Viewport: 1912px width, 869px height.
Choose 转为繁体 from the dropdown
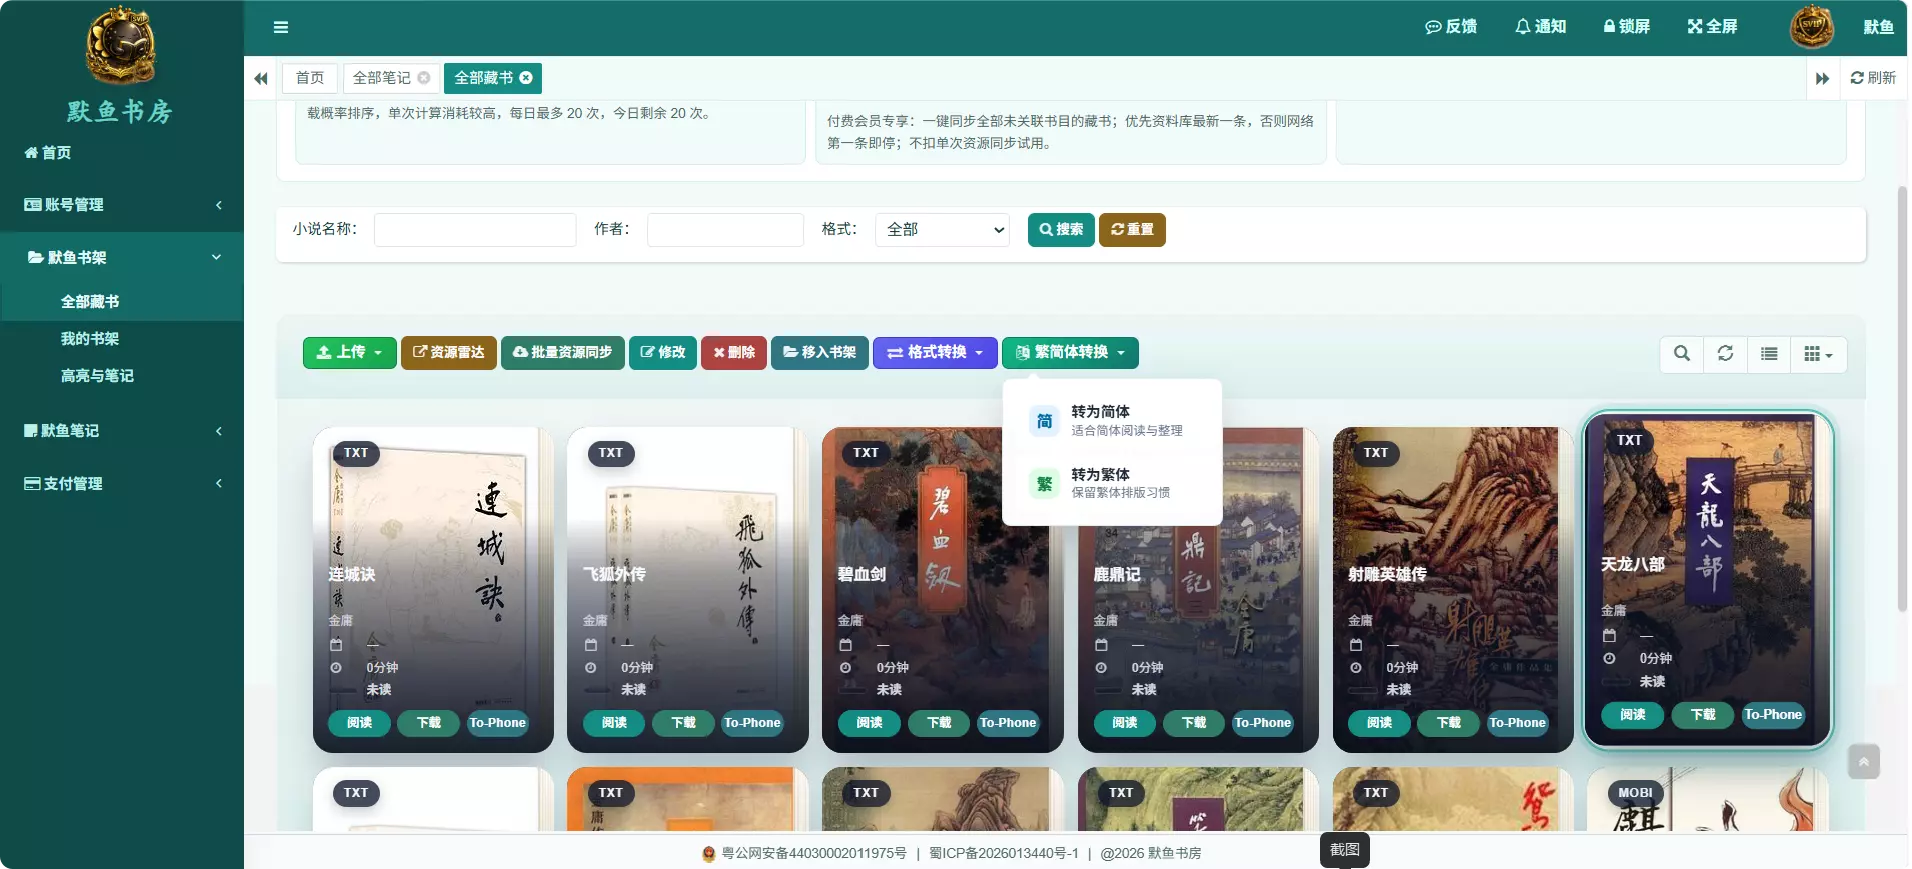click(x=1112, y=484)
